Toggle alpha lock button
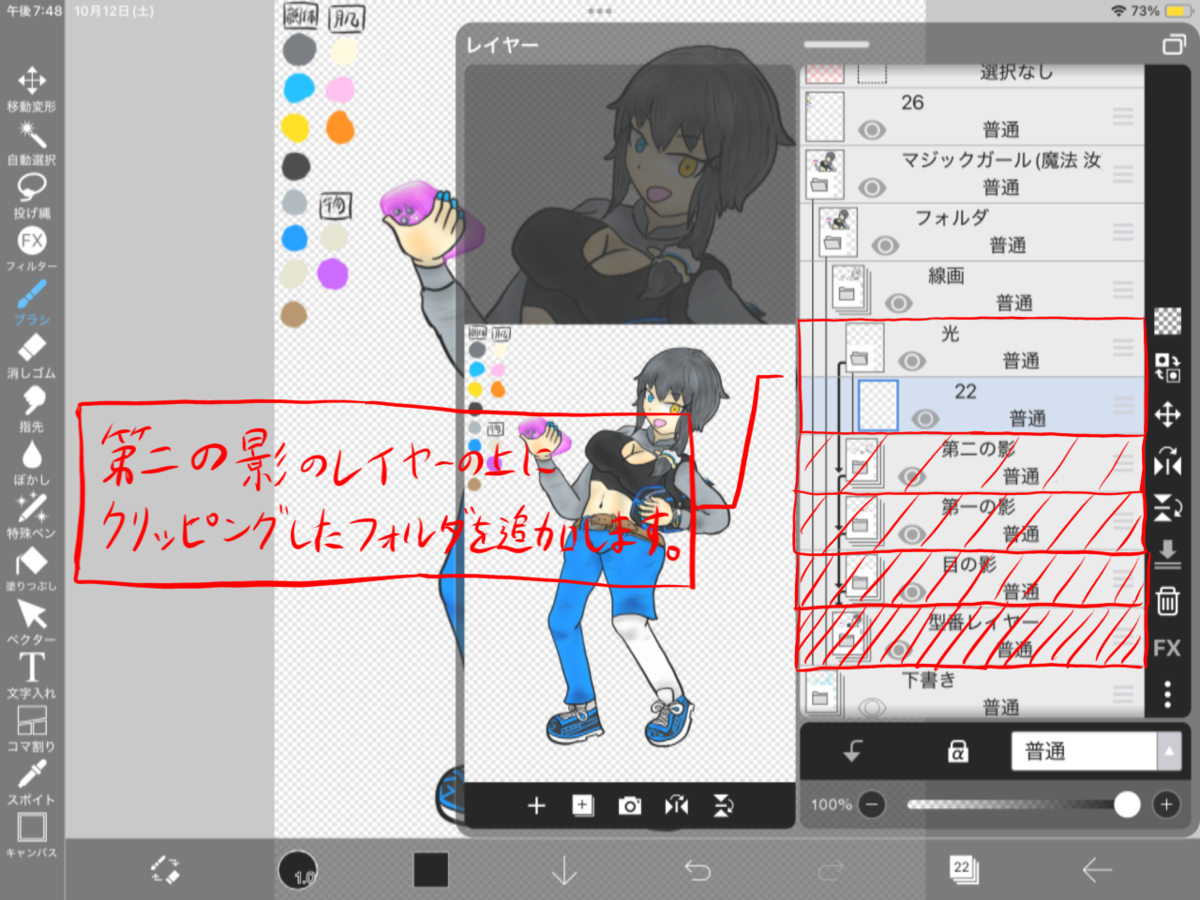Viewport: 1200px width, 900px height. tap(957, 753)
